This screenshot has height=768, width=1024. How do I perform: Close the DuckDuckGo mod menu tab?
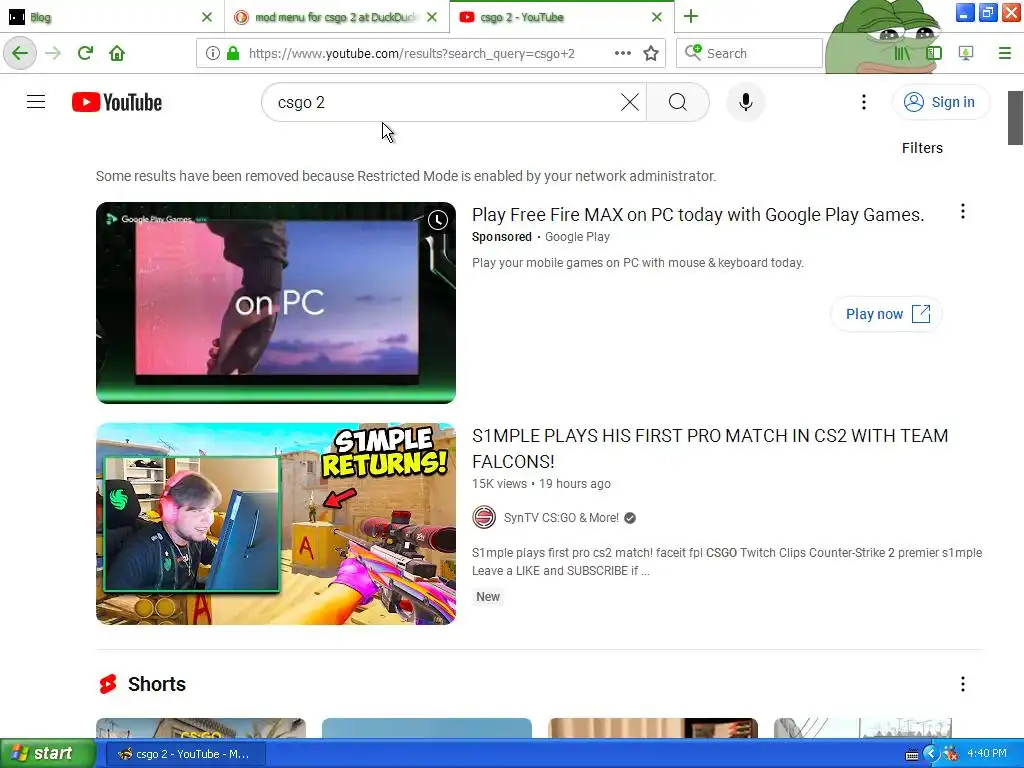(x=432, y=17)
